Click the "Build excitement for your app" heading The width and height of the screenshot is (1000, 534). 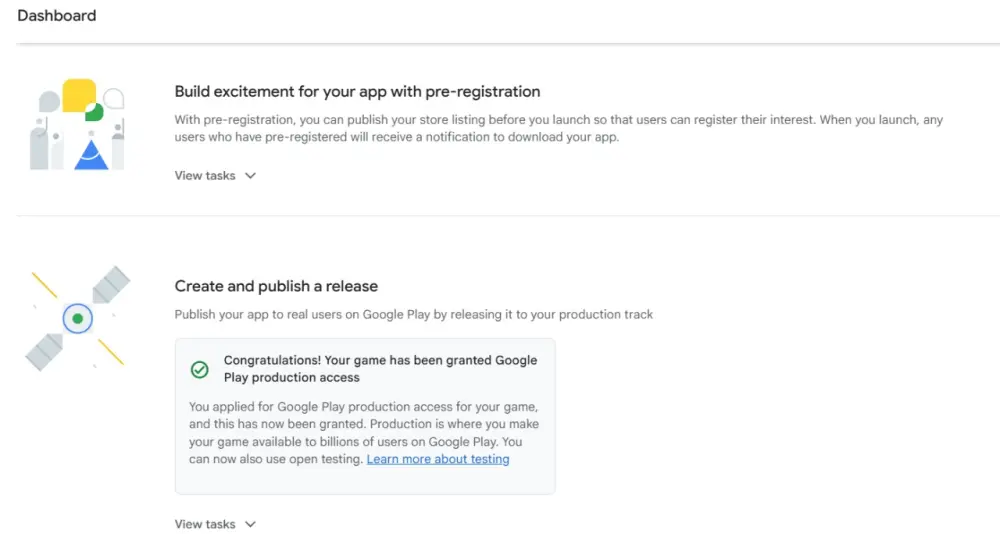[357, 91]
